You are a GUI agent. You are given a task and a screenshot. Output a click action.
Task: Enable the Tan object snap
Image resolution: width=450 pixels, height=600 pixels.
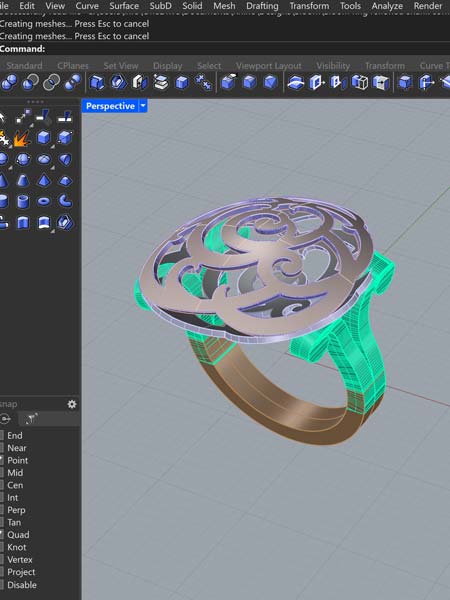[11, 522]
